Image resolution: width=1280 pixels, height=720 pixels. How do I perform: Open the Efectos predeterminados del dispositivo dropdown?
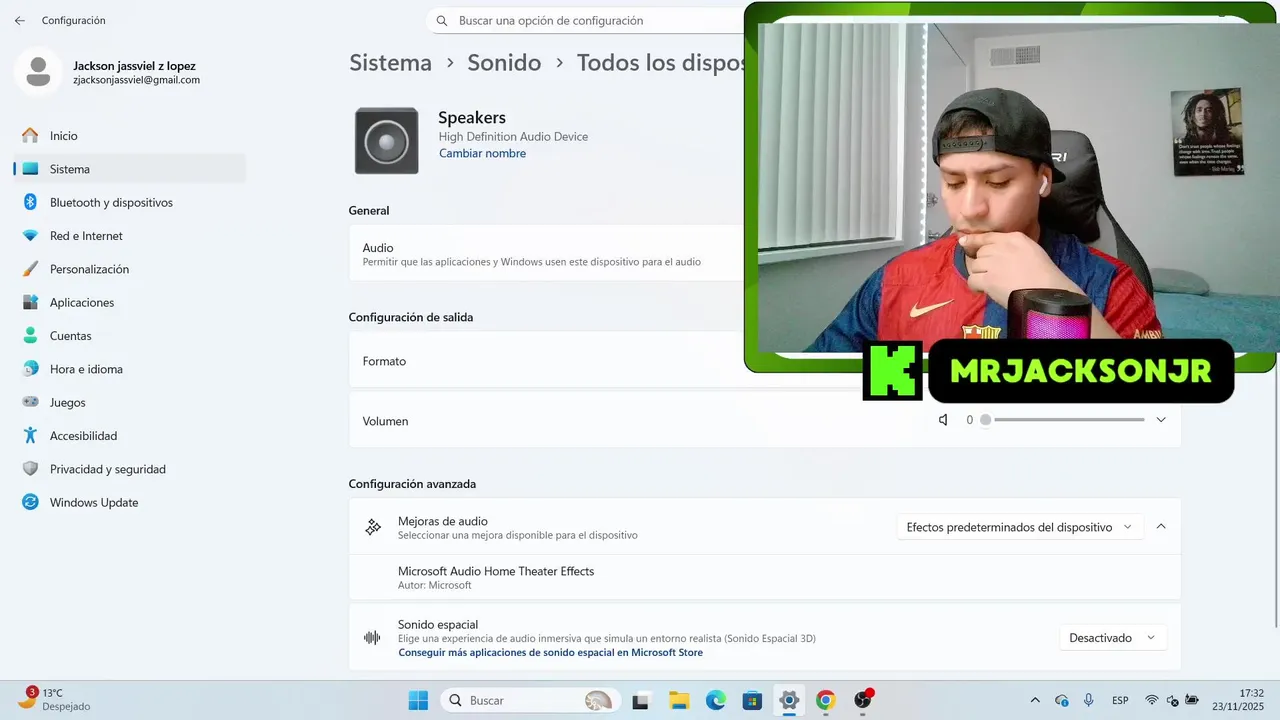[x=1019, y=527]
